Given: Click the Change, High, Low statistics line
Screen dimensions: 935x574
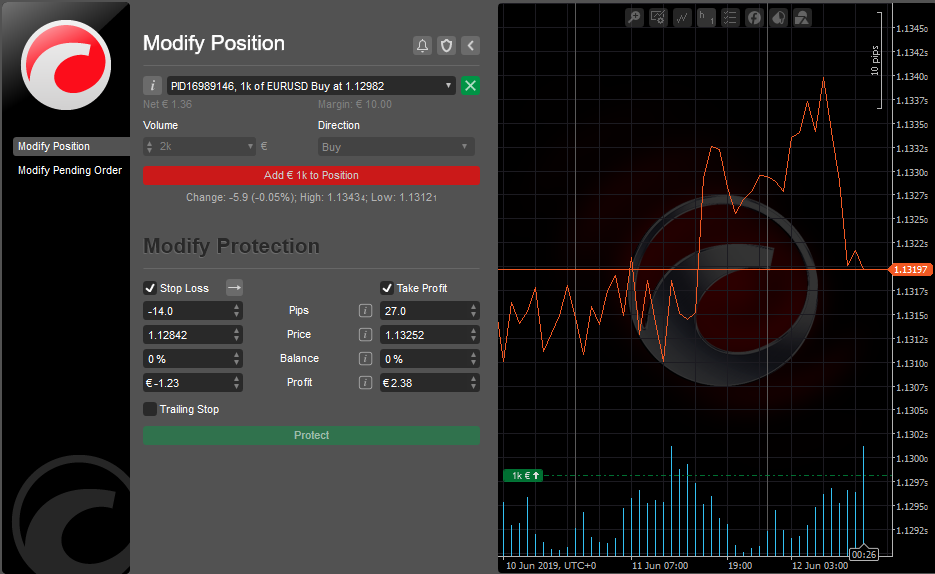Looking at the screenshot, I should 311,197.
